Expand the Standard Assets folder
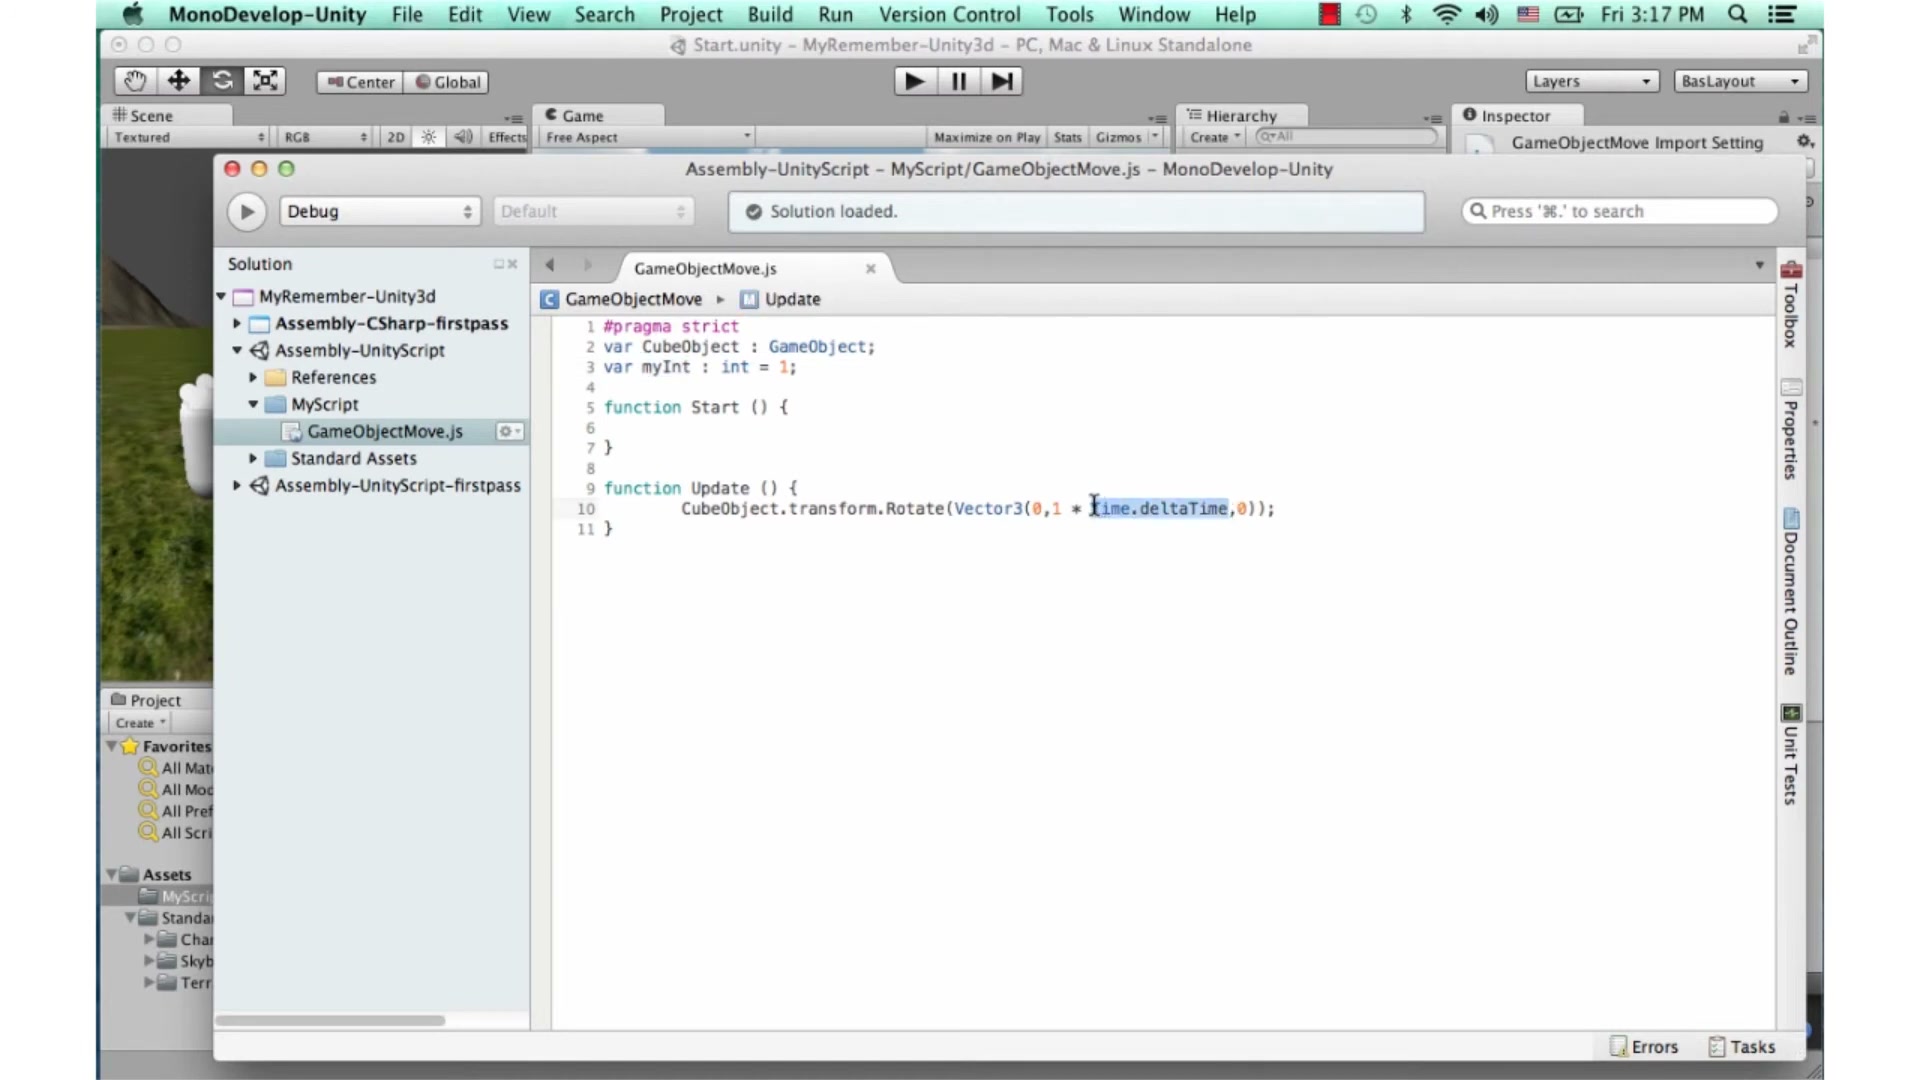The width and height of the screenshot is (1920, 1080). coord(253,458)
